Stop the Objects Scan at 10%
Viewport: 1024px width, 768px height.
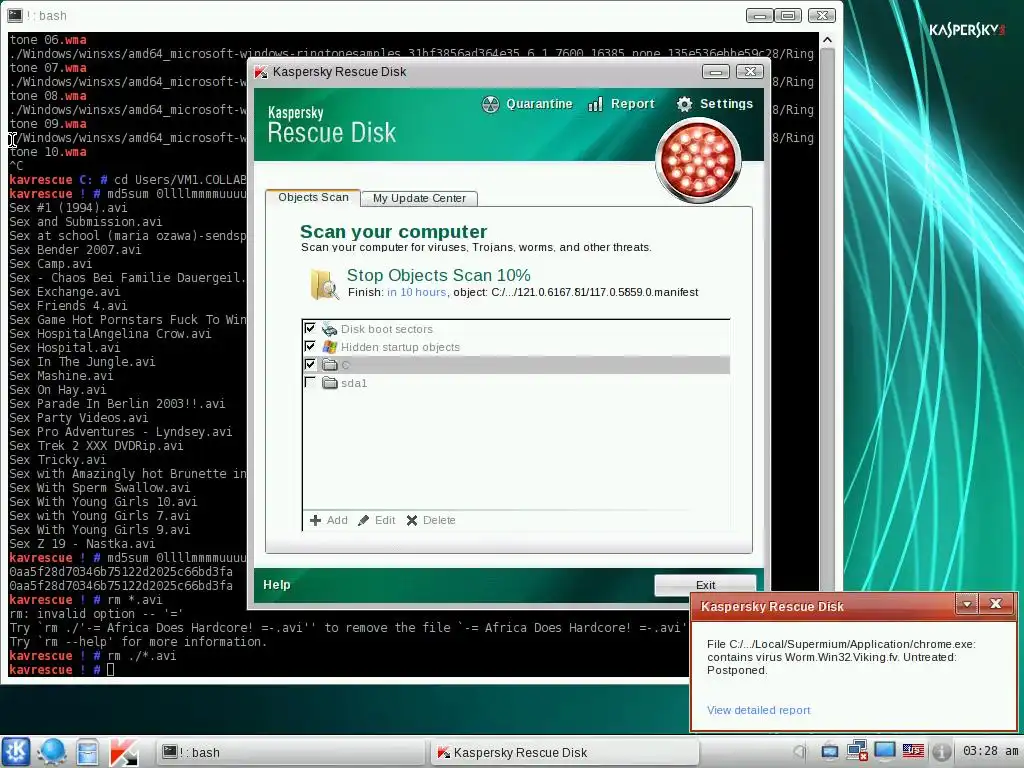click(x=438, y=276)
